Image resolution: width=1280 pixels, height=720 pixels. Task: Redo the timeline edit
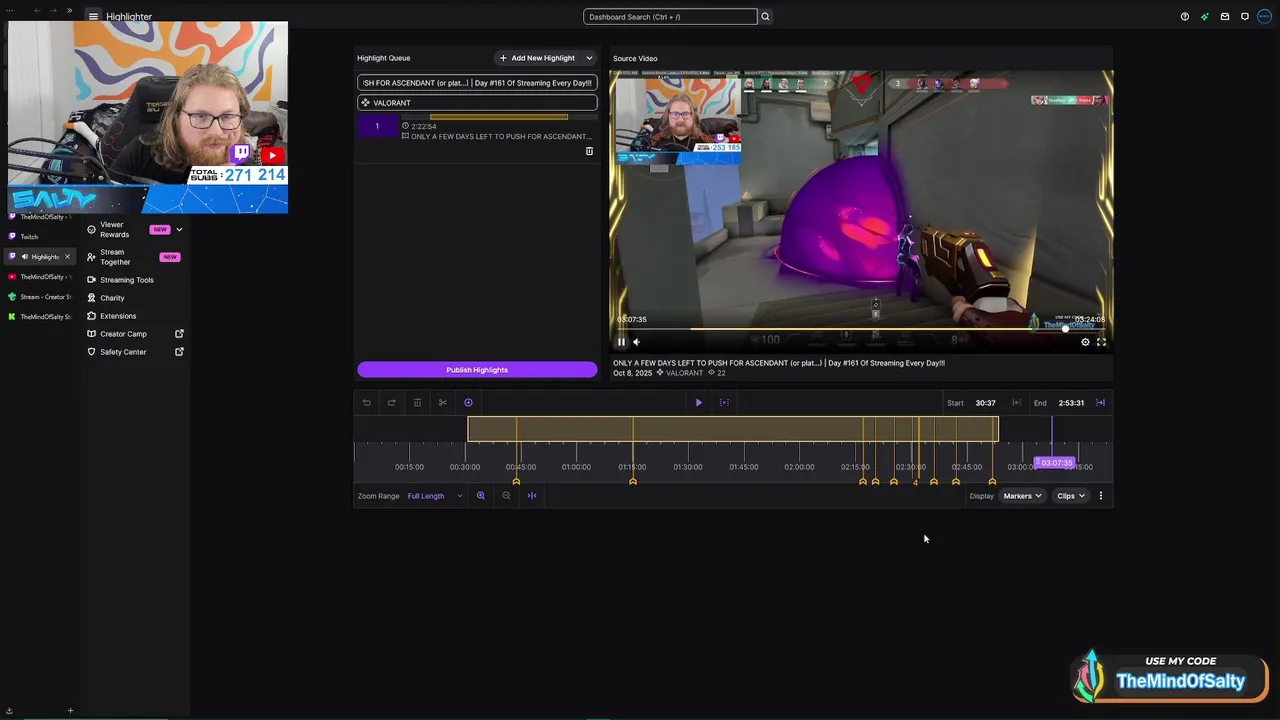(392, 403)
